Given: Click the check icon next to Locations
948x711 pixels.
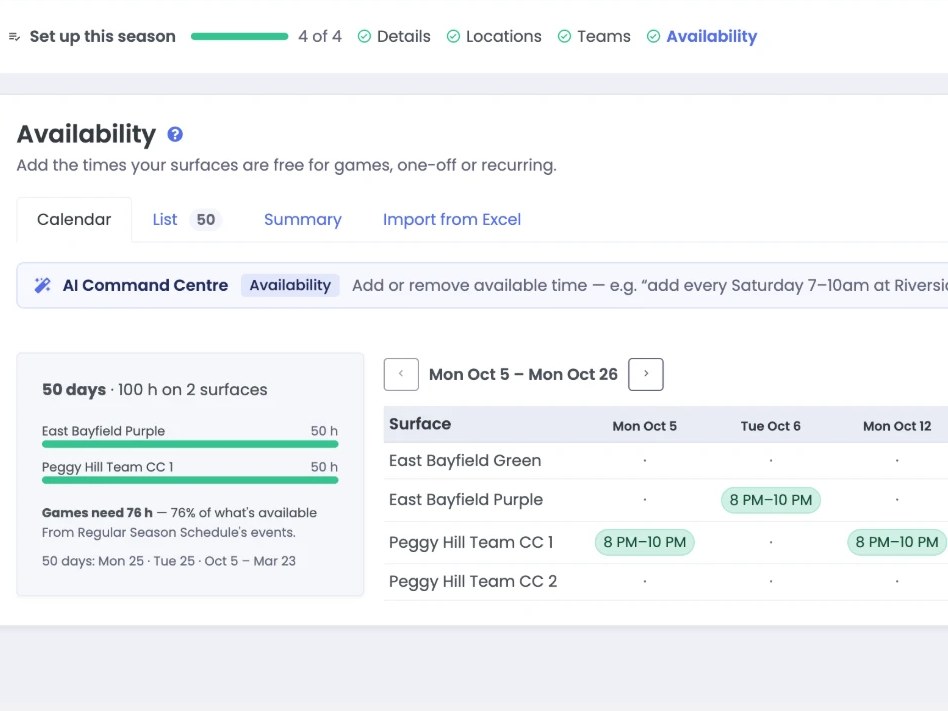Looking at the screenshot, I should (x=453, y=36).
